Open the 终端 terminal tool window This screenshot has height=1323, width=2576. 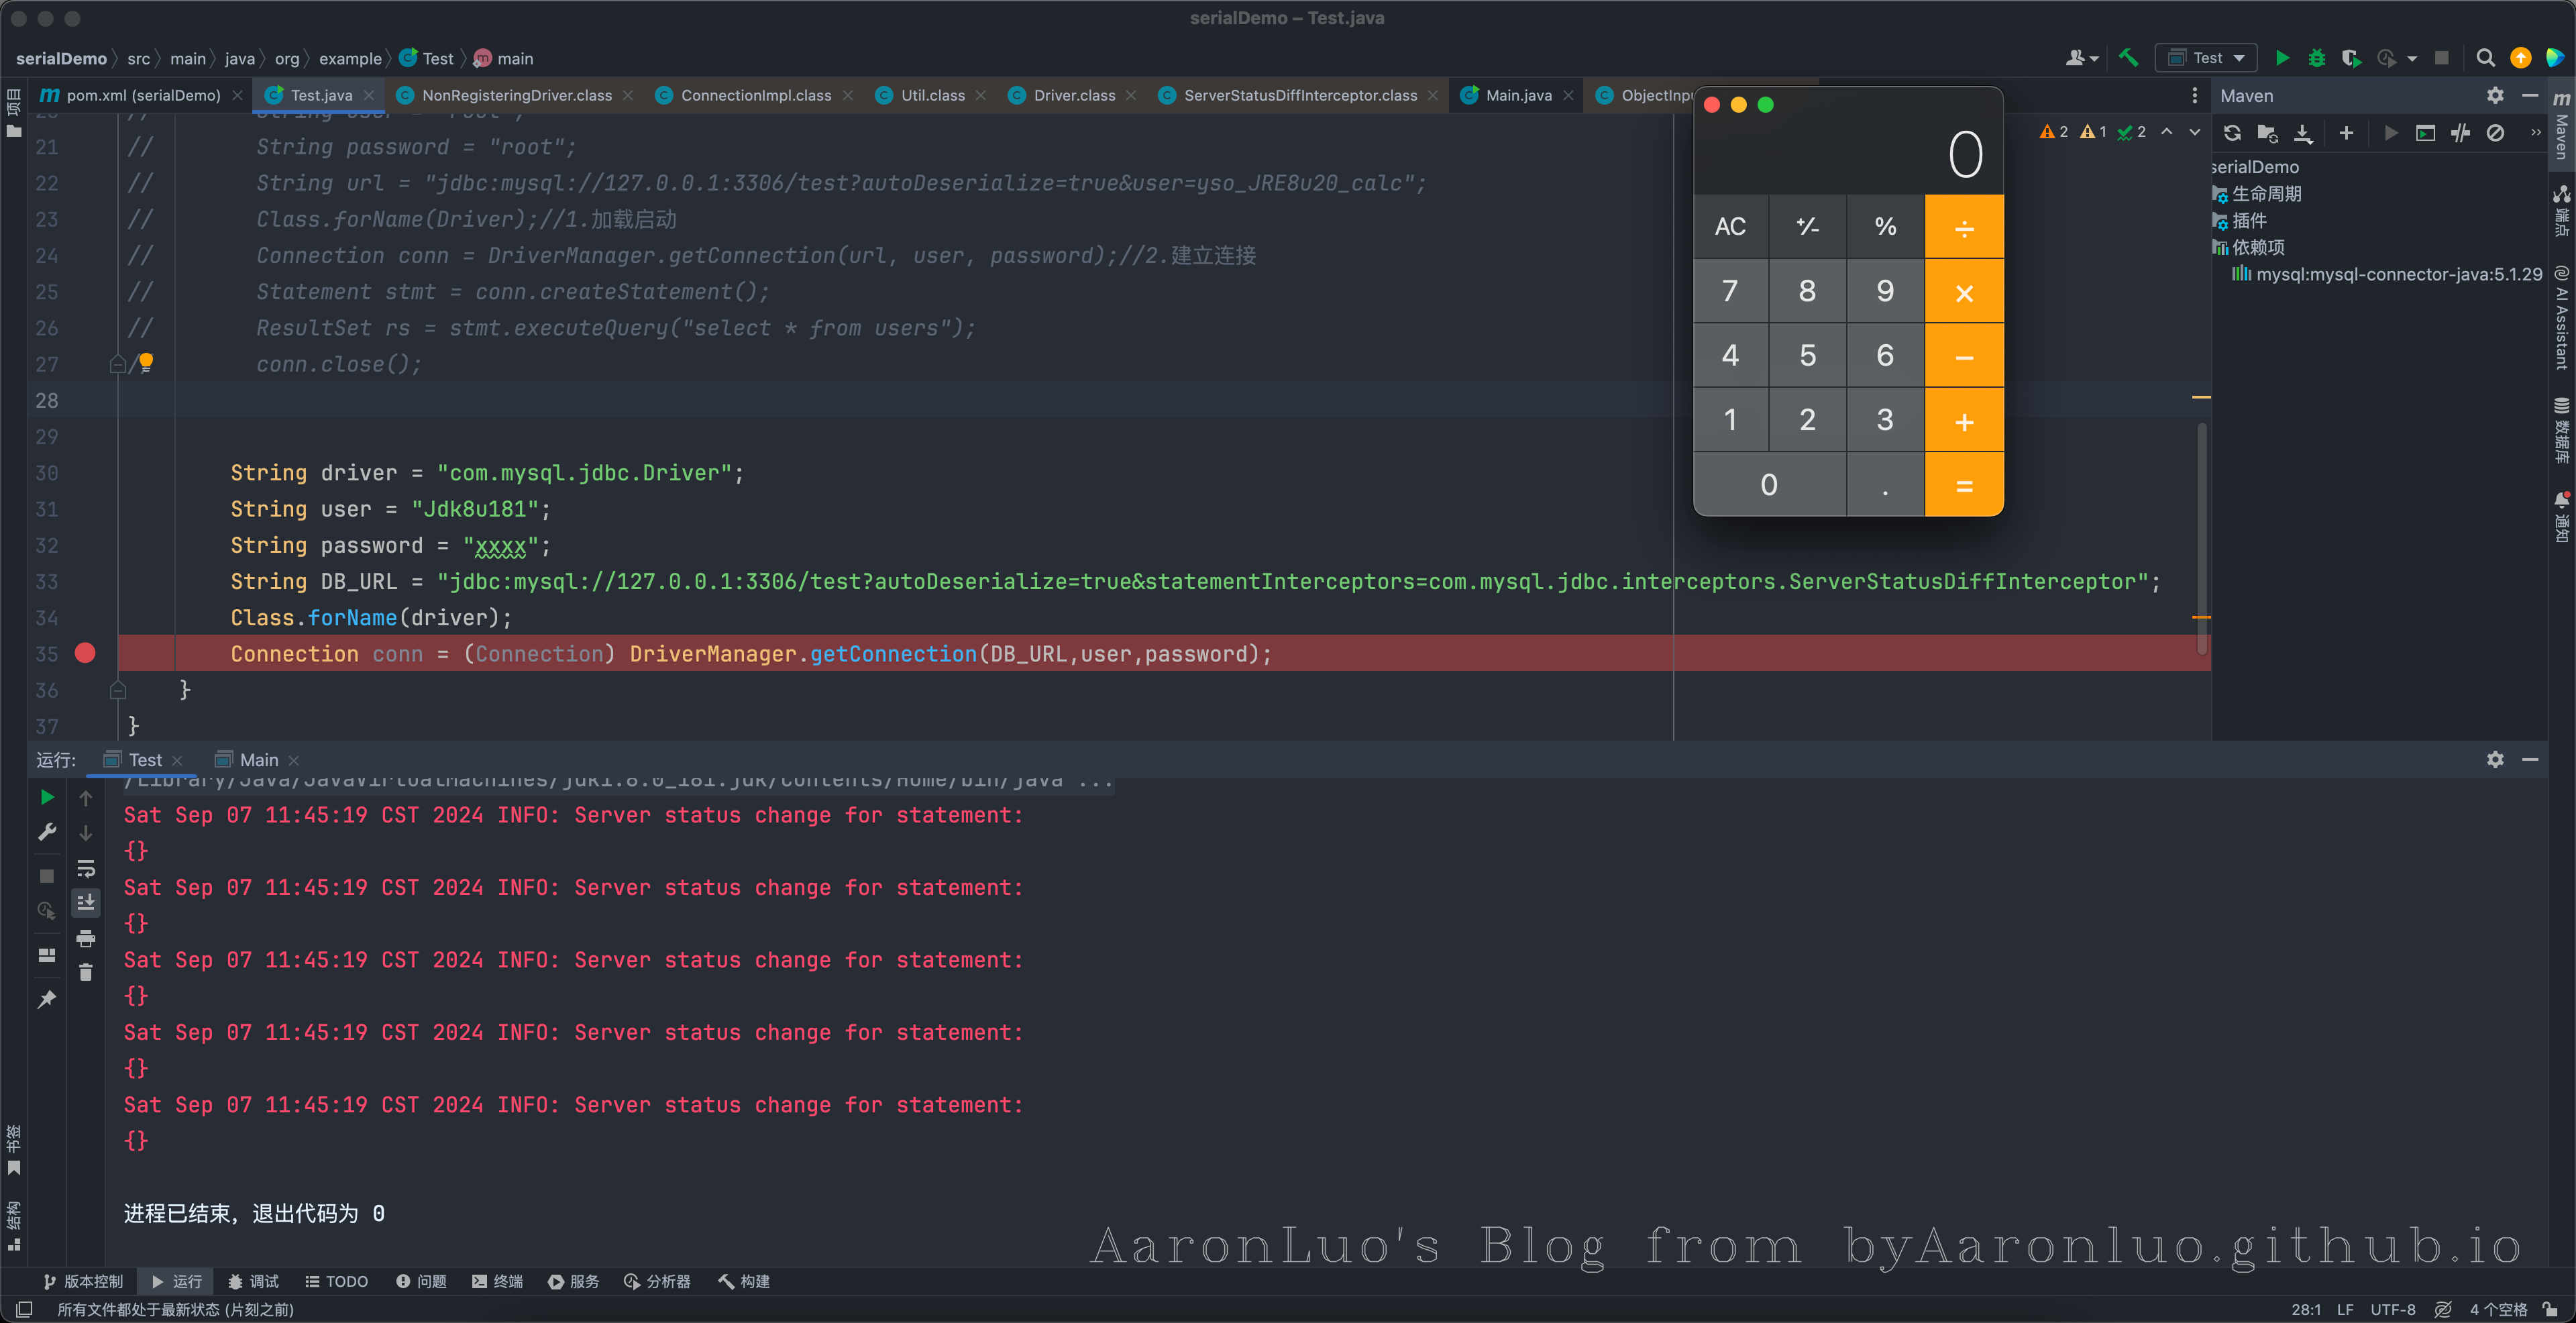coord(498,1281)
